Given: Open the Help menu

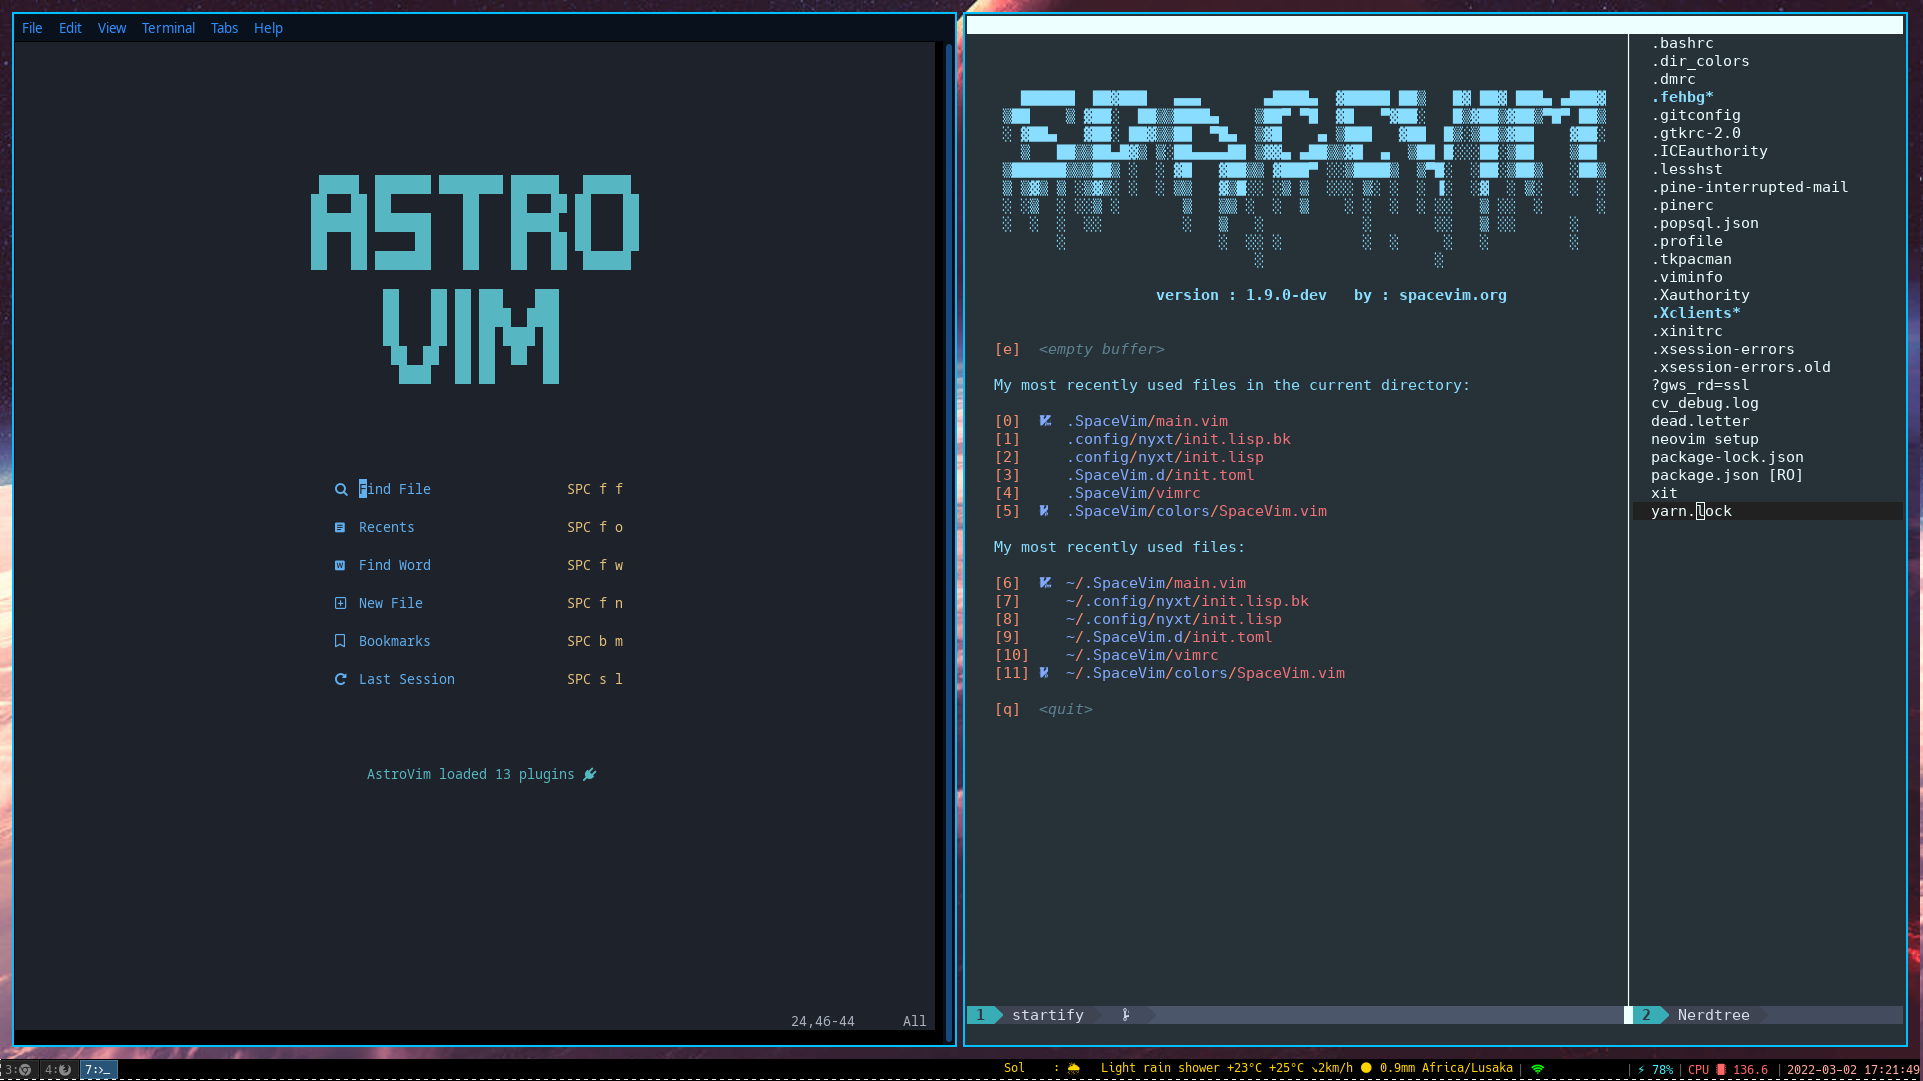Looking at the screenshot, I should [x=268, y=28].
